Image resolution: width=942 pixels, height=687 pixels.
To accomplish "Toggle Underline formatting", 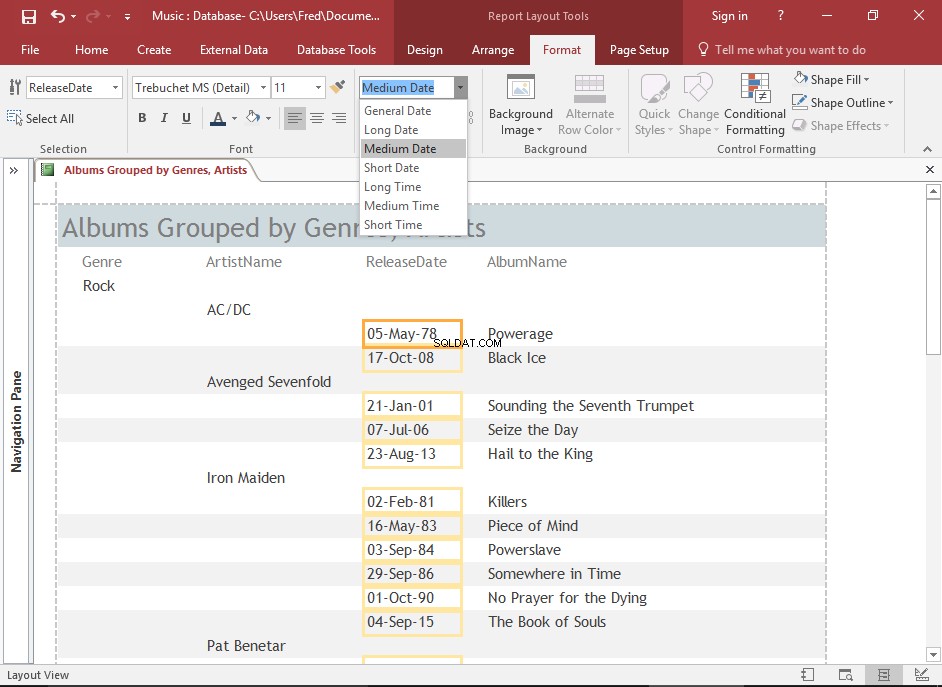I will 186,118.
